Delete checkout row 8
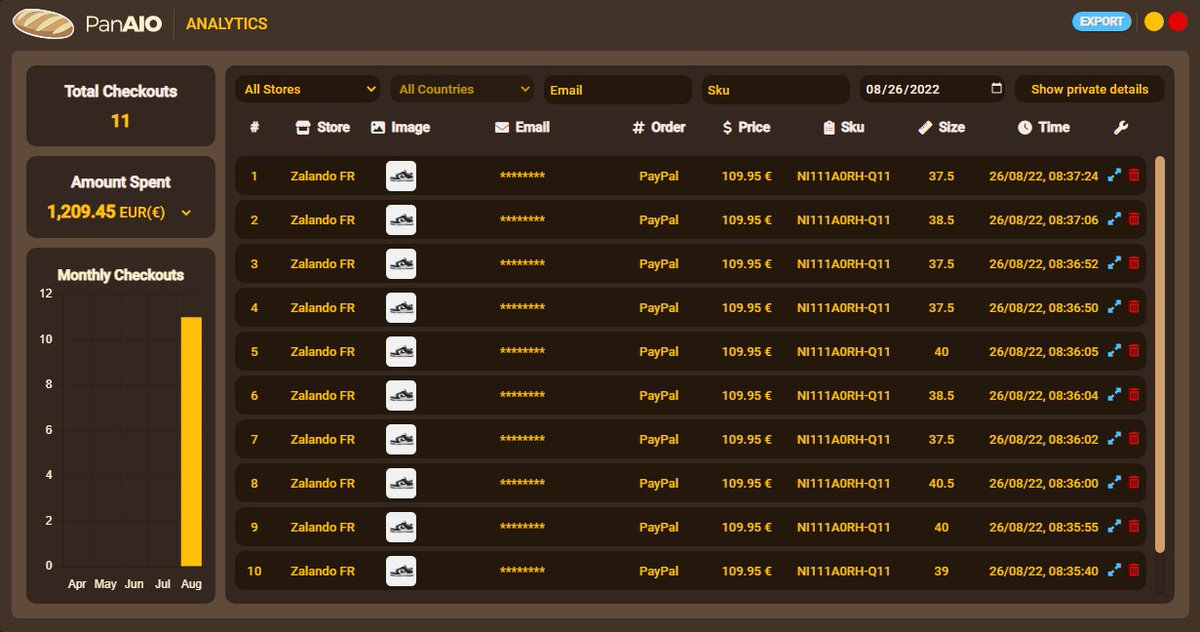The image size is (1200, 632). (x=1134, y=484)
